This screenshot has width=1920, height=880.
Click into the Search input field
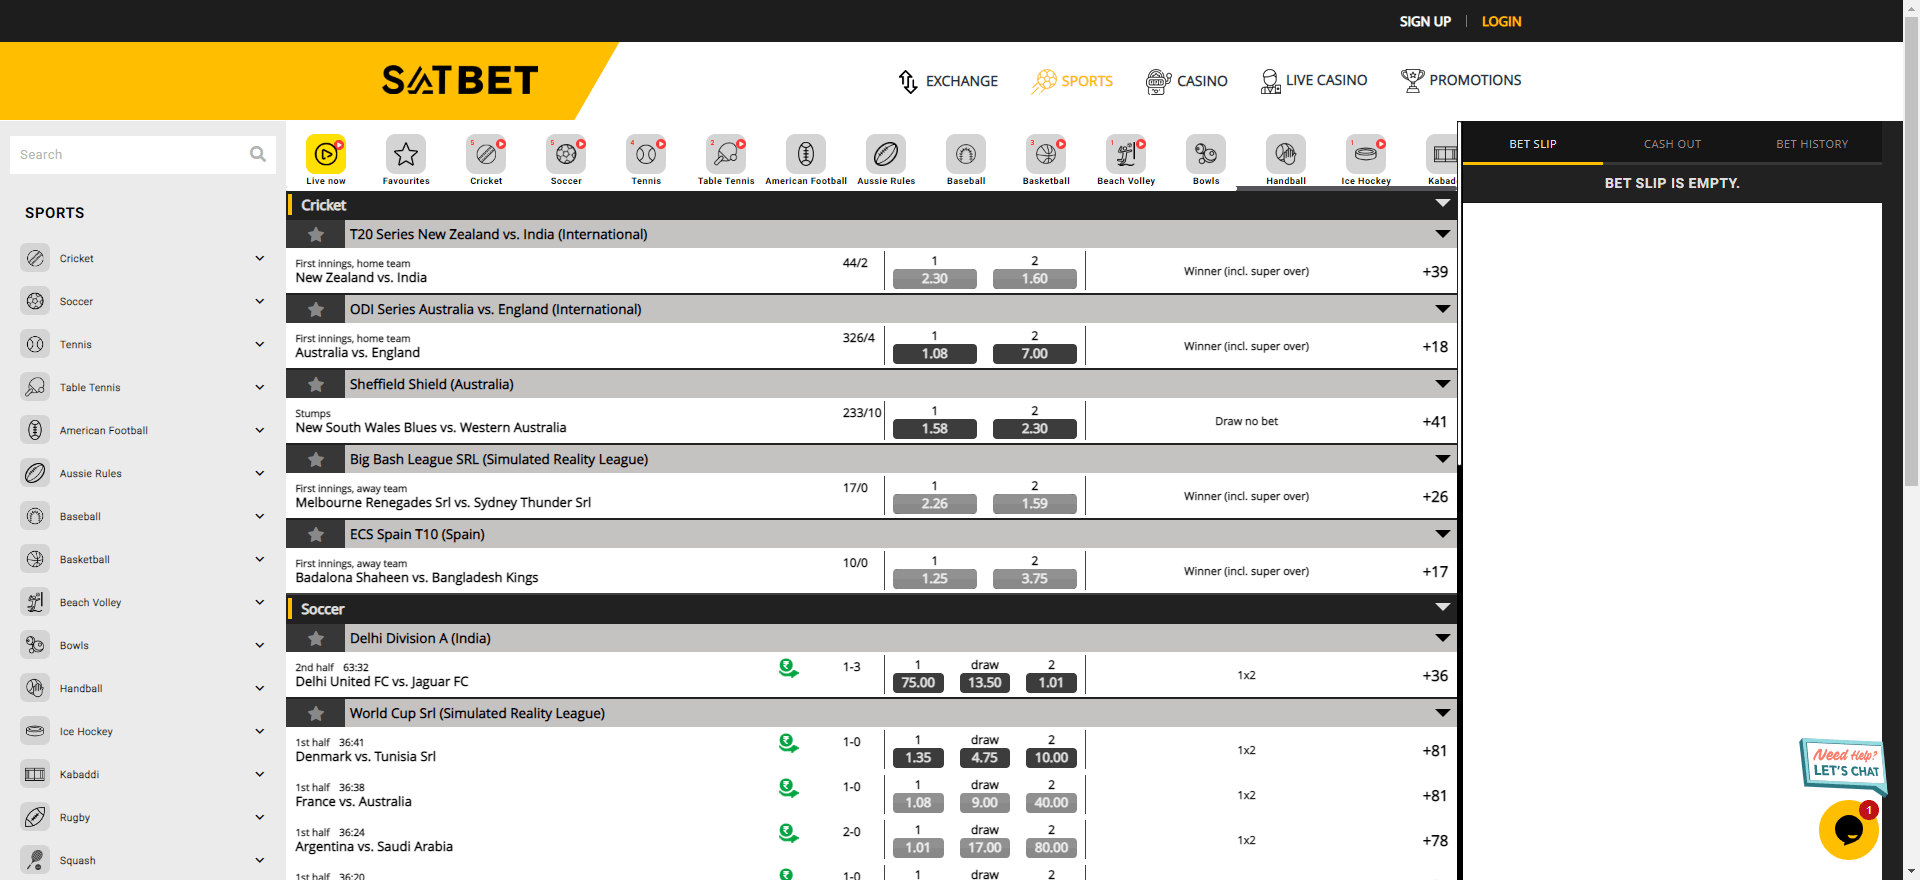click(130, 155)
